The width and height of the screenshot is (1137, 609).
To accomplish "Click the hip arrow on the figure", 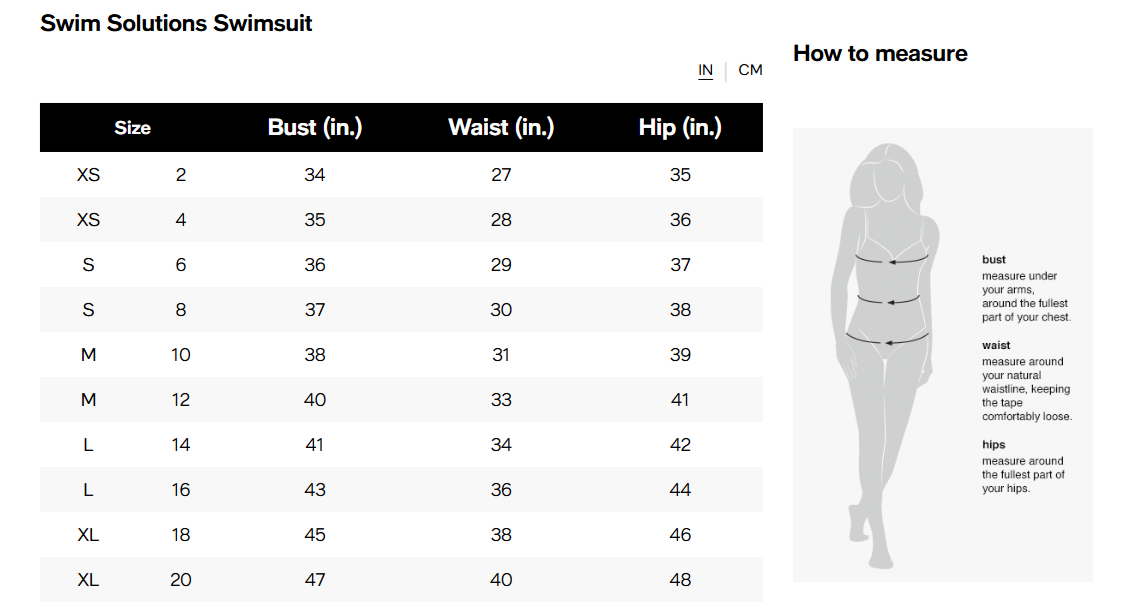I will [889, 340].
